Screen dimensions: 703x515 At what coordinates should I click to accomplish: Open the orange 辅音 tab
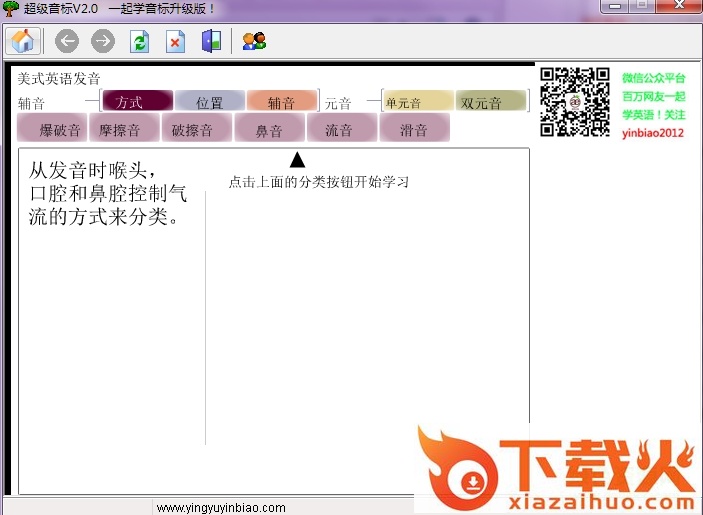[281, 101]
